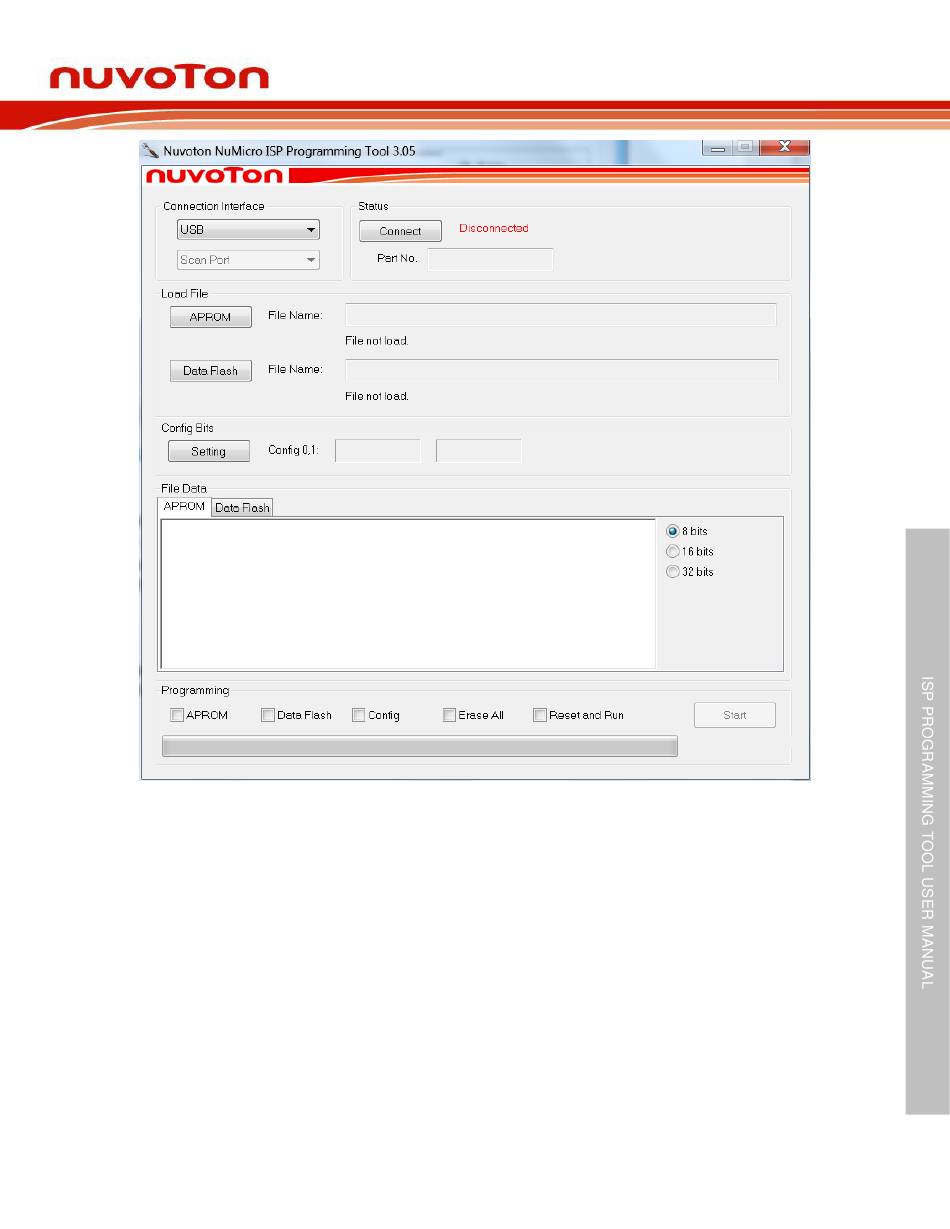Click the Data Flash File Name field
Viewport: 950px width, 1229px height.
[561, 370]
